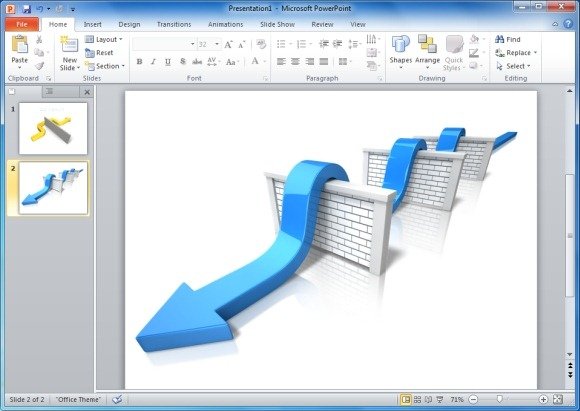Toggle Underline formatting

tap(168, 62)
